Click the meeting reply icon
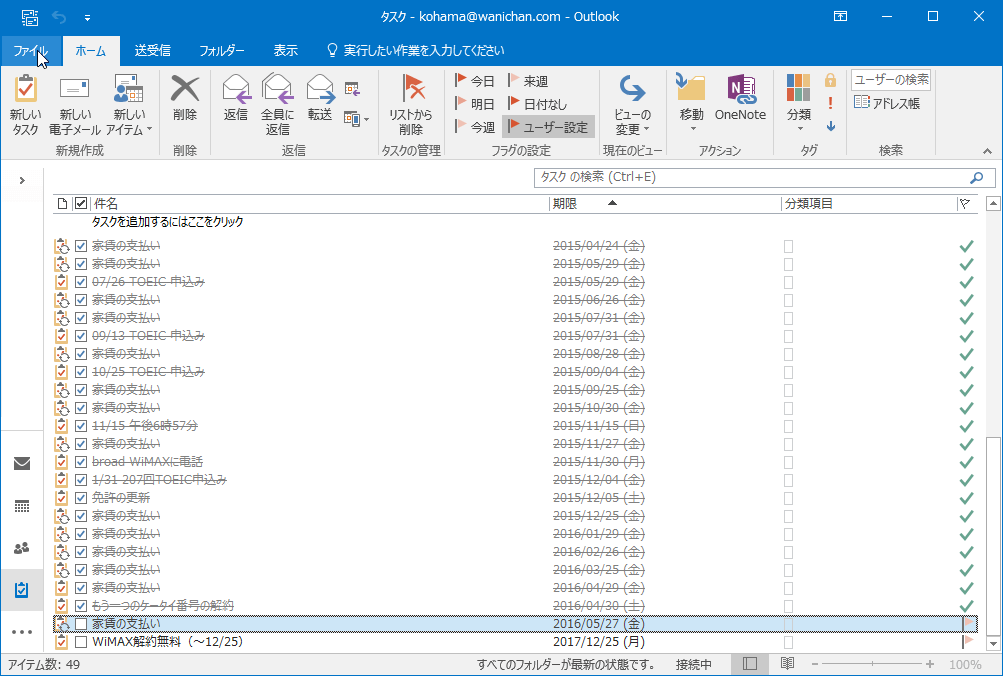This screenshot has height=676, width=1003. [352, 89]
